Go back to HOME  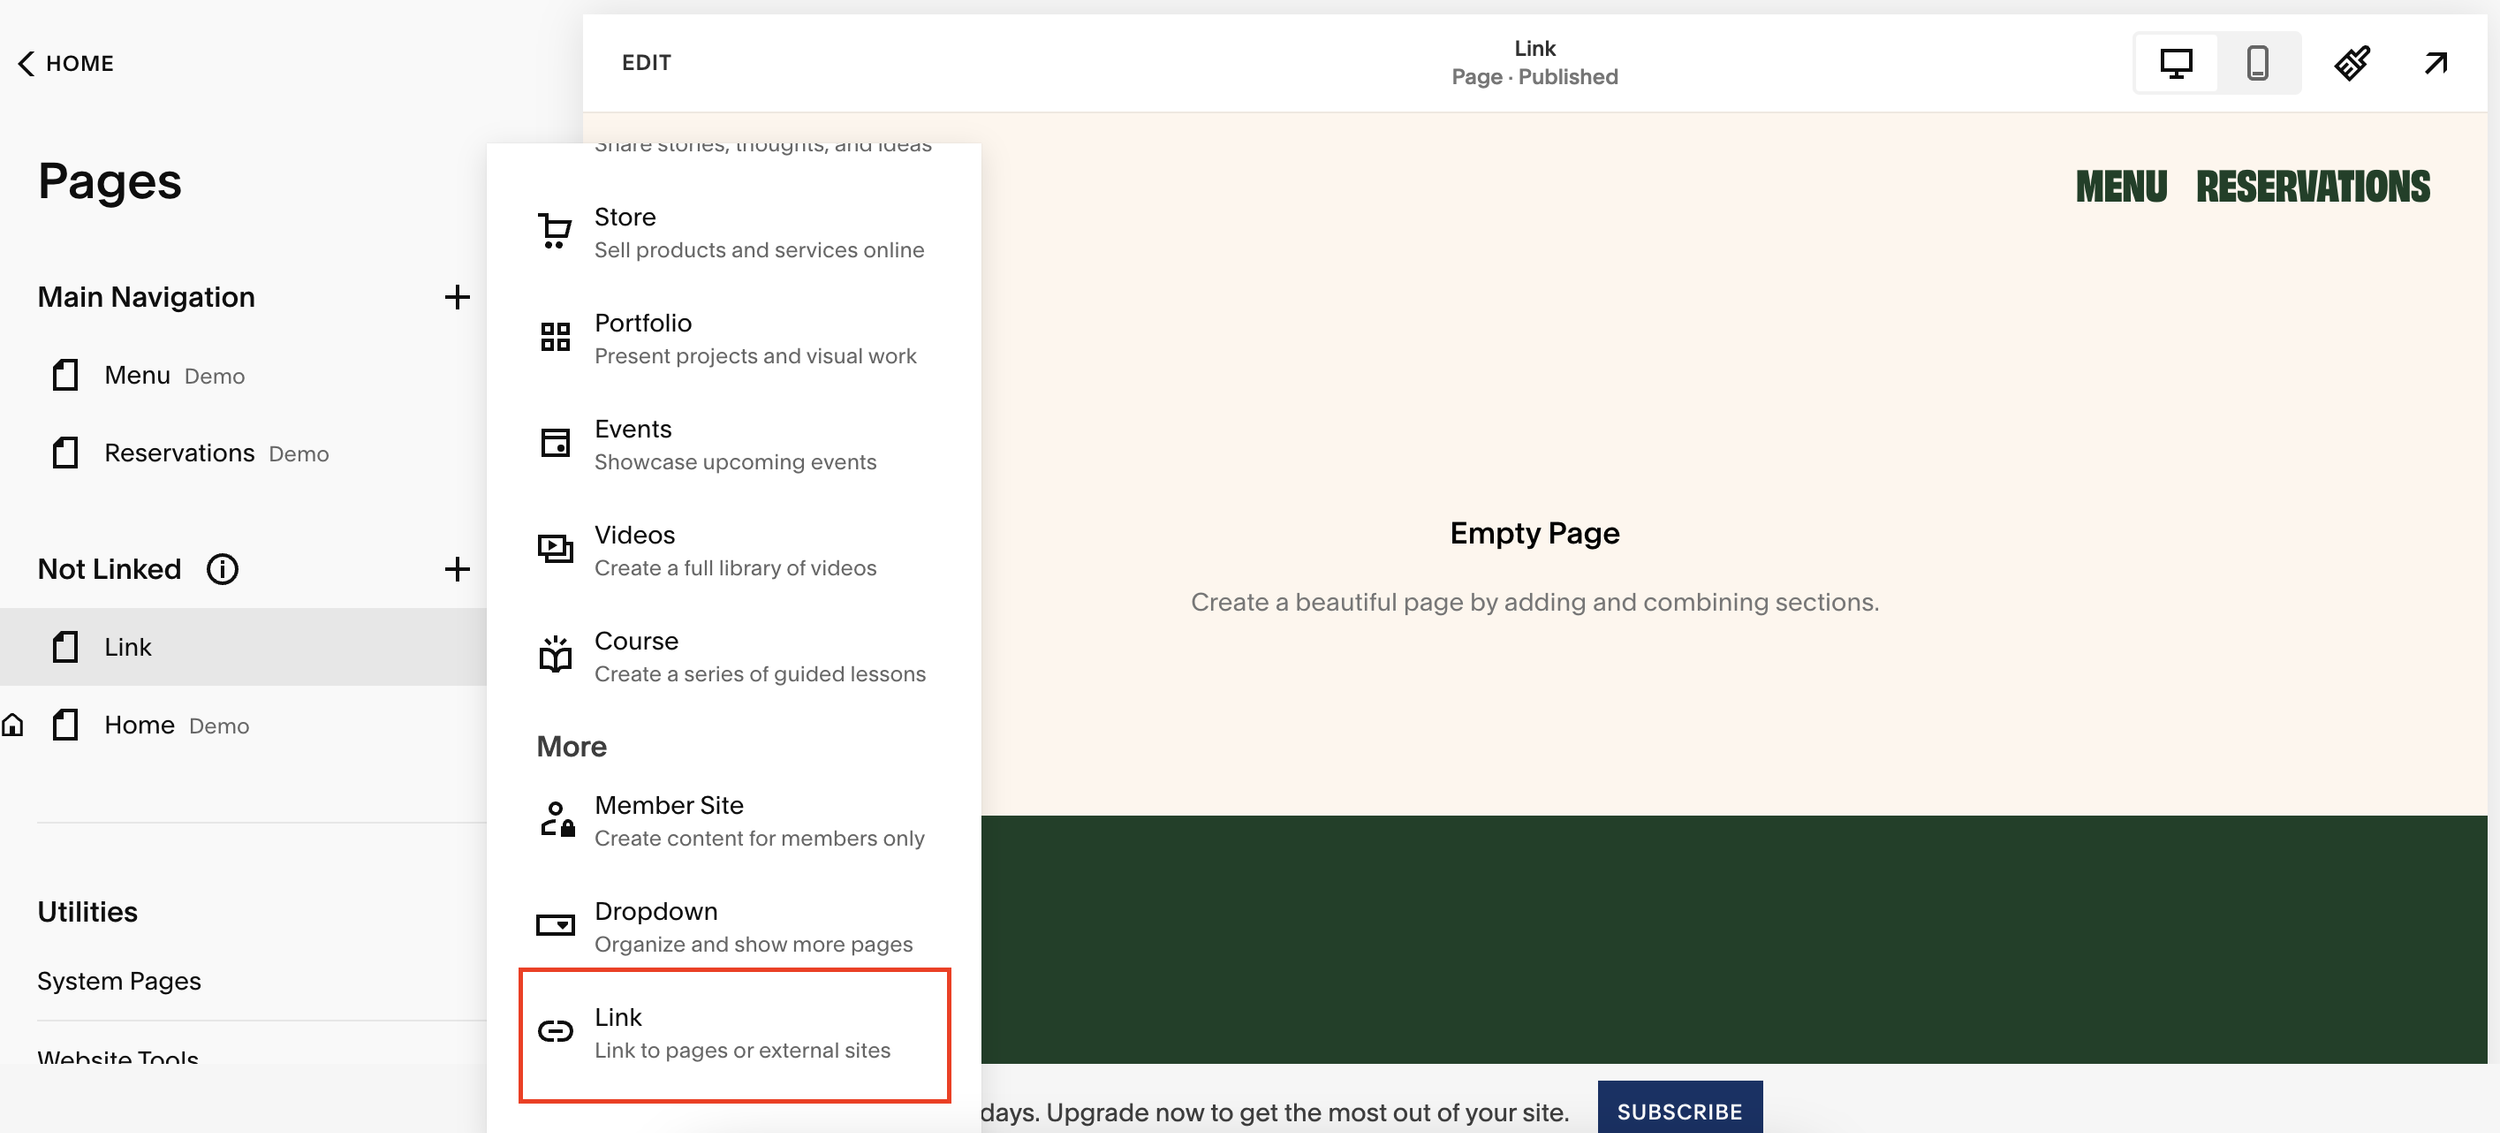(66, 63)
